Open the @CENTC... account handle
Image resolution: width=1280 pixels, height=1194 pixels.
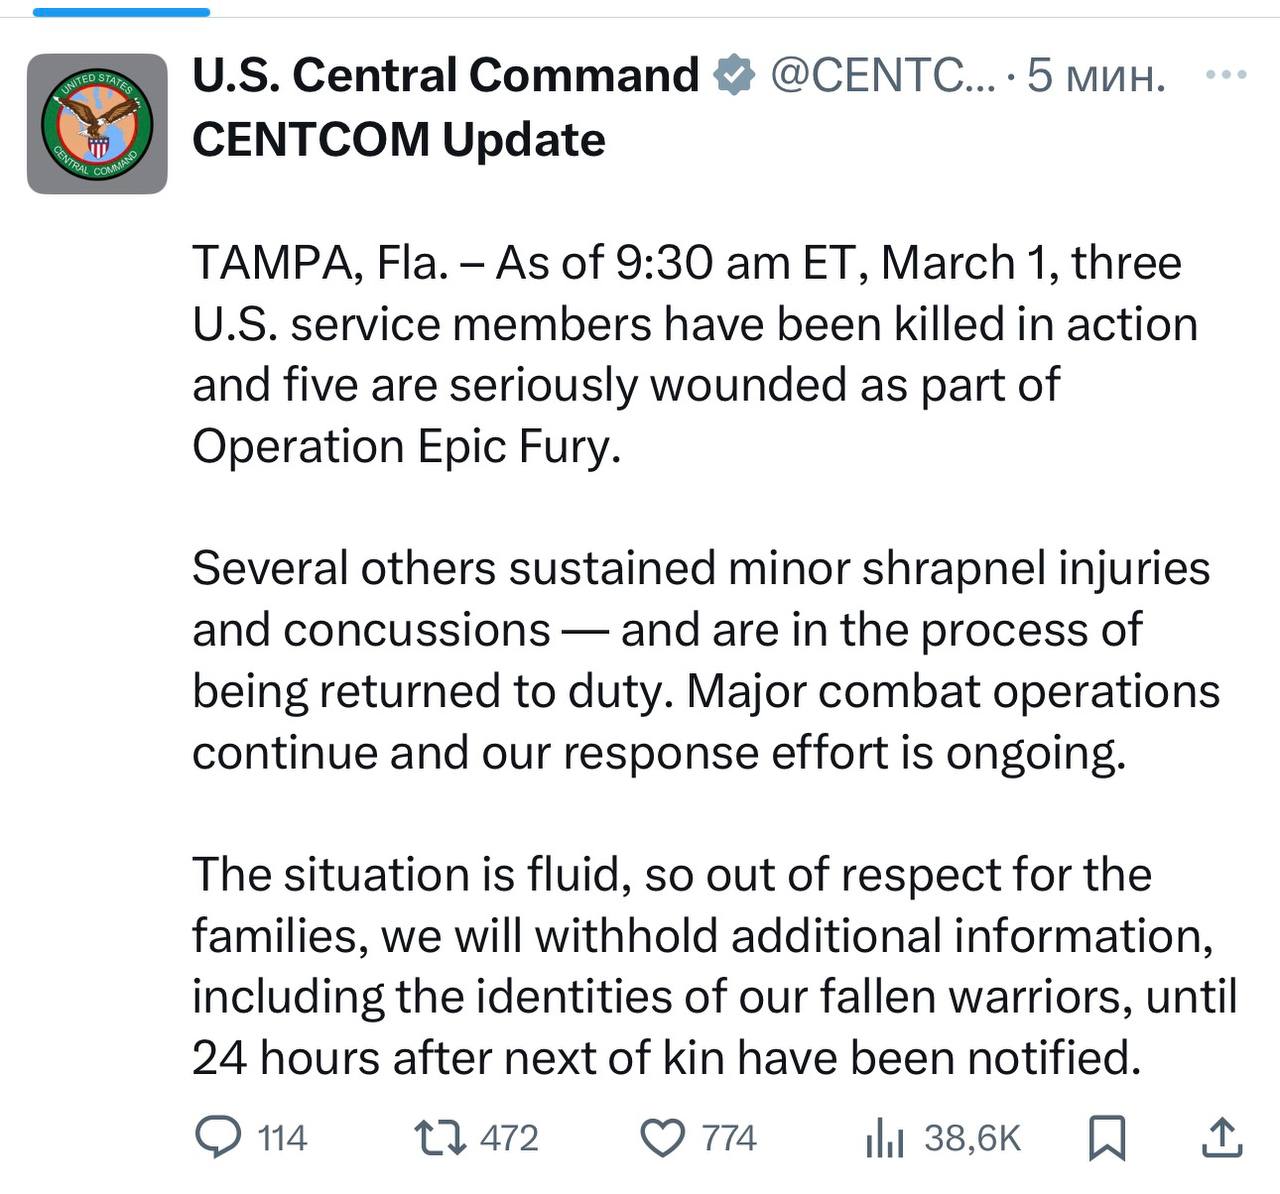[882, 75]
